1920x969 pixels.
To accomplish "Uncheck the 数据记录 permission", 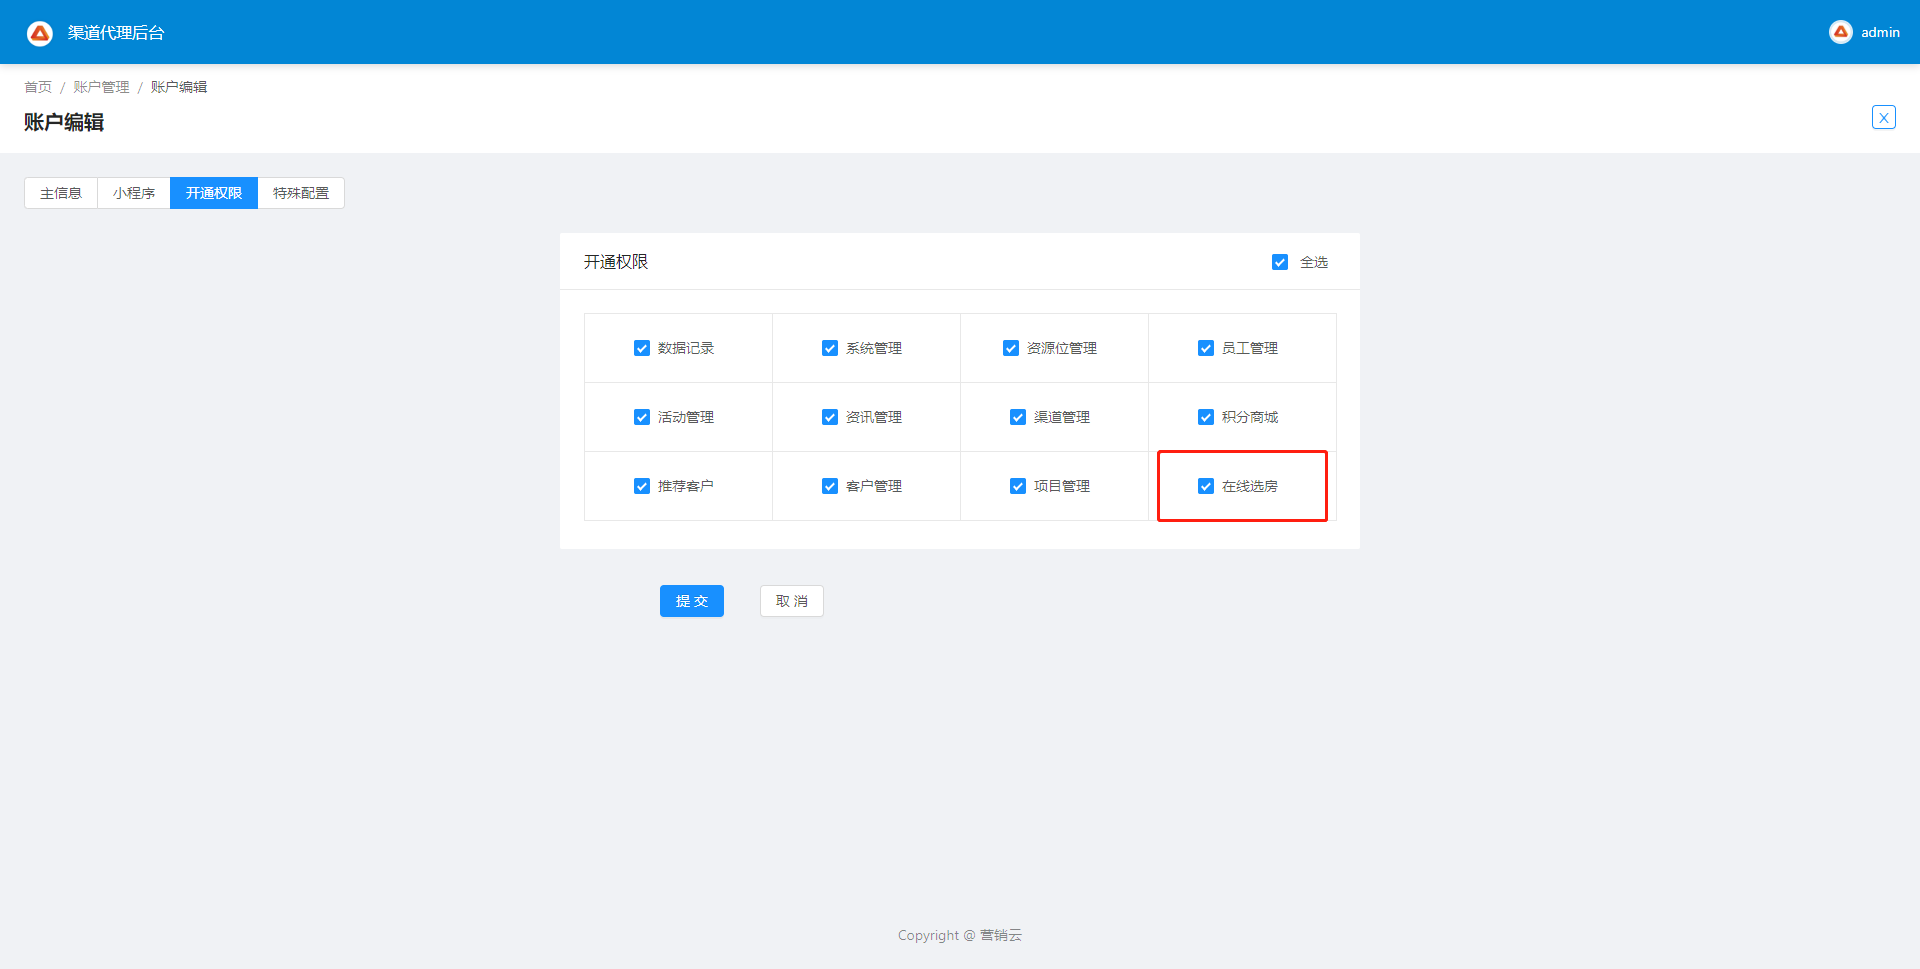I will [x=642, y=348].
